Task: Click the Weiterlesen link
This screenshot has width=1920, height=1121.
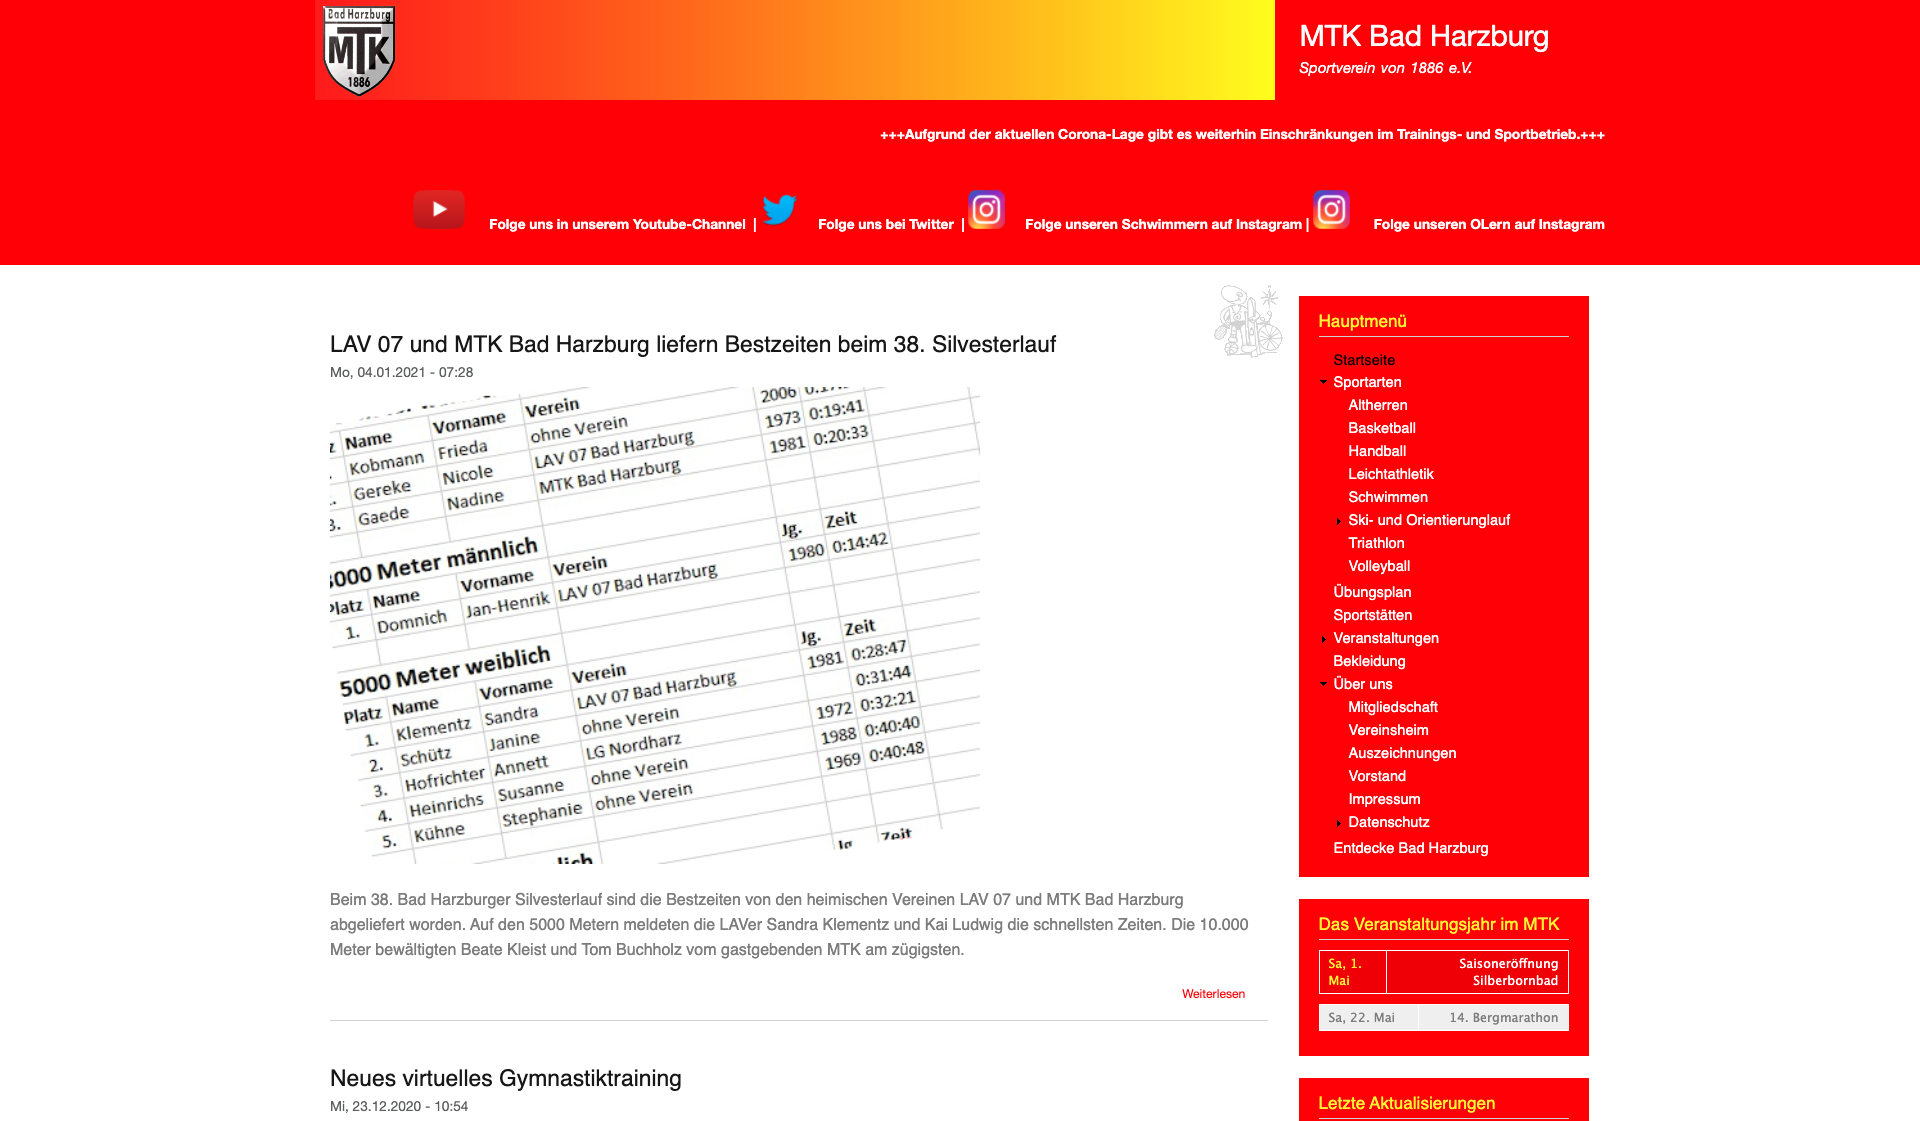Action: pos(1213,993)
